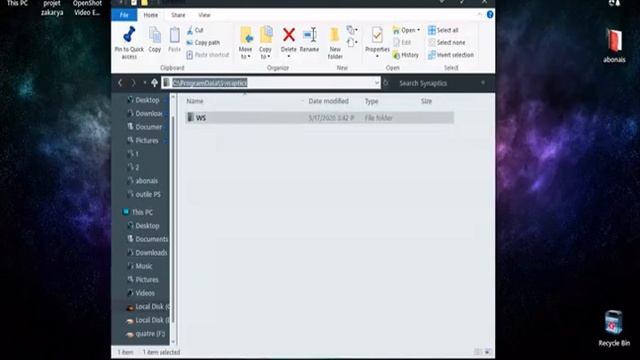640x360 pixels.
Task: Click the navigation pane vertical scrollbar
Action: pos(173,219)
